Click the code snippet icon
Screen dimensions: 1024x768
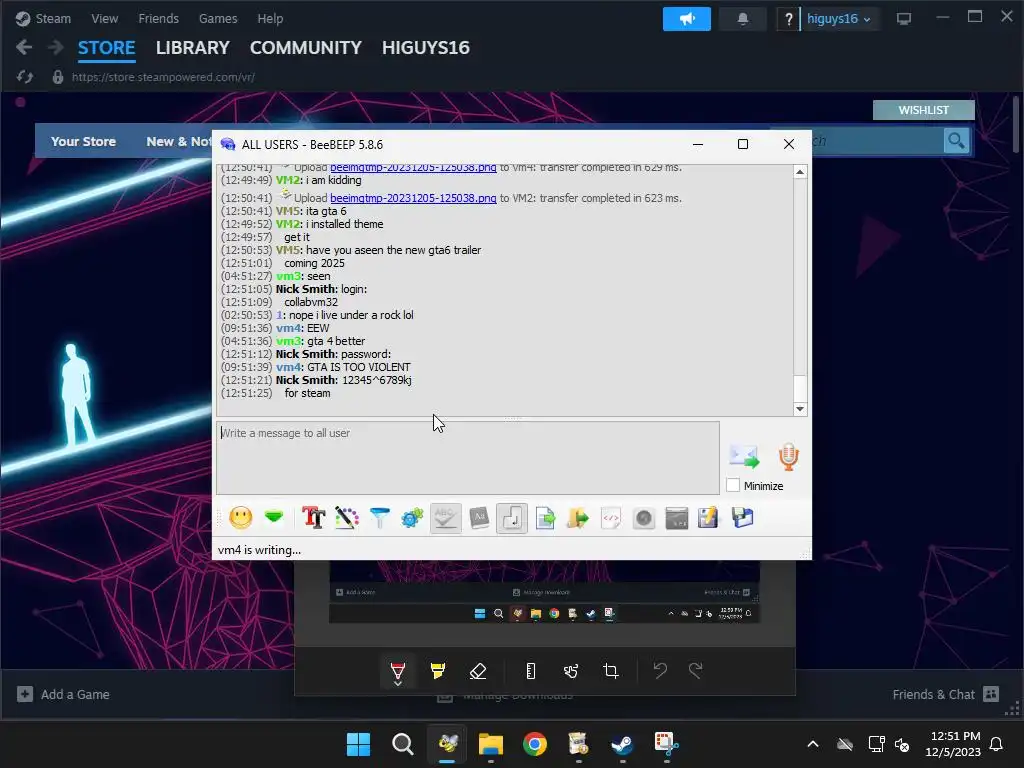[611, 519]
